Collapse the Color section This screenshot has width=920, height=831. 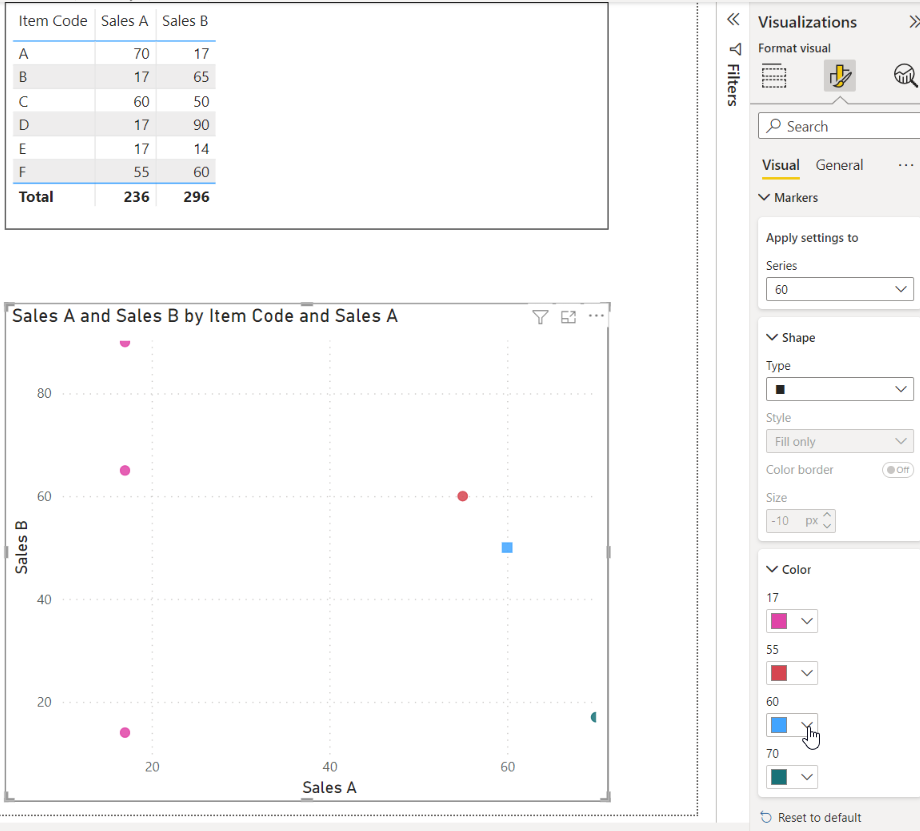(x=772, y=569)
